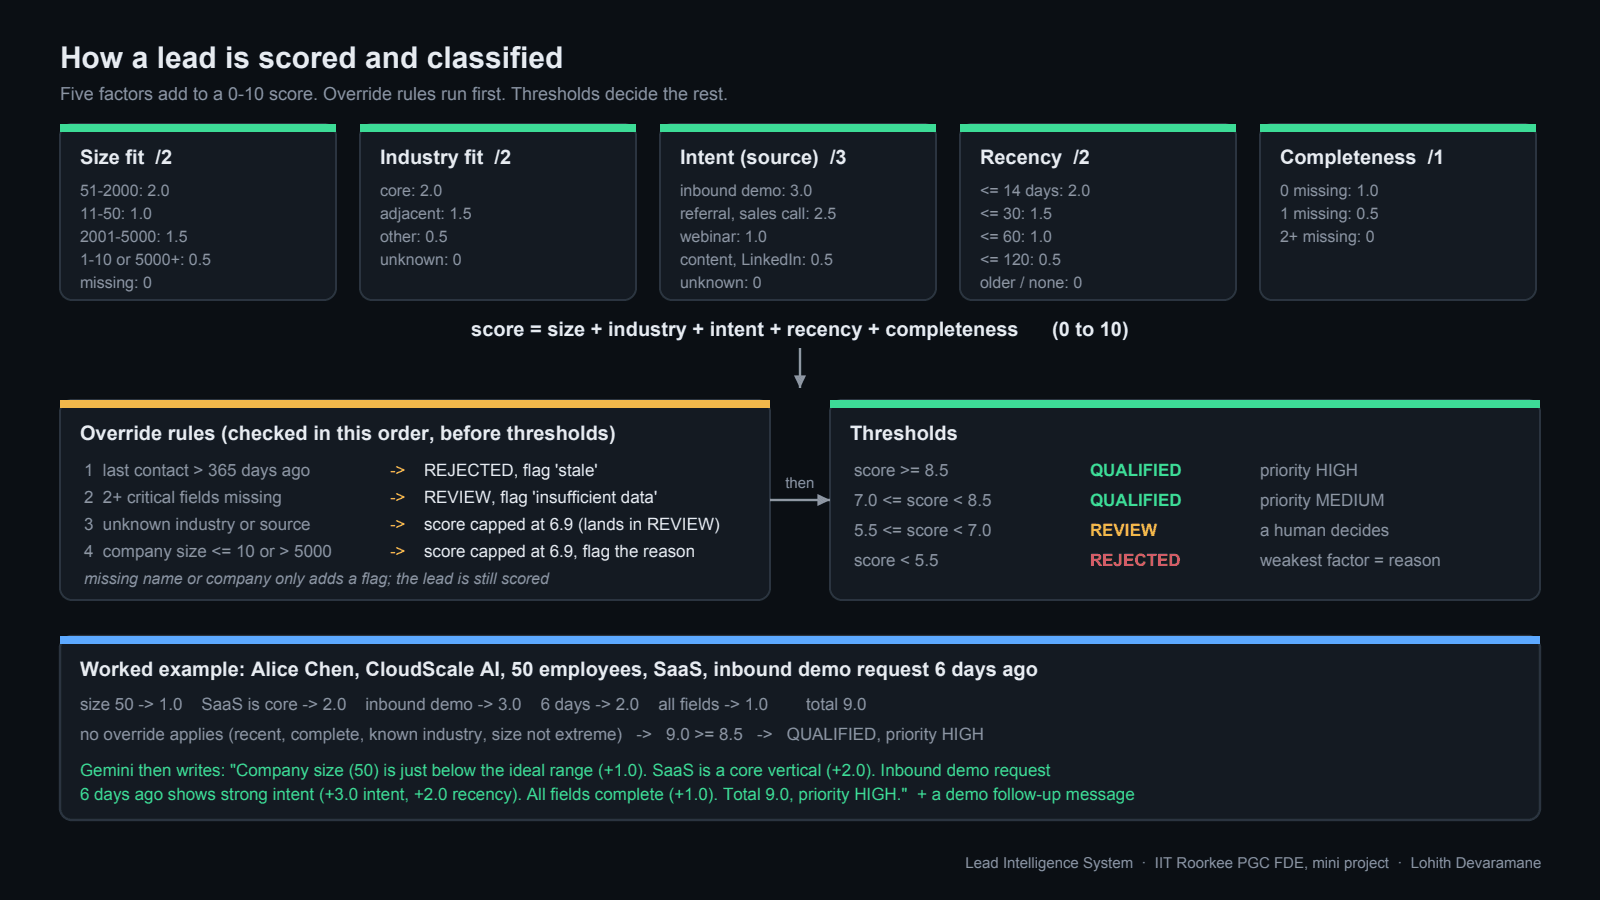Select the 'Worked example: Alice Chen' heading

pos(559,669)
